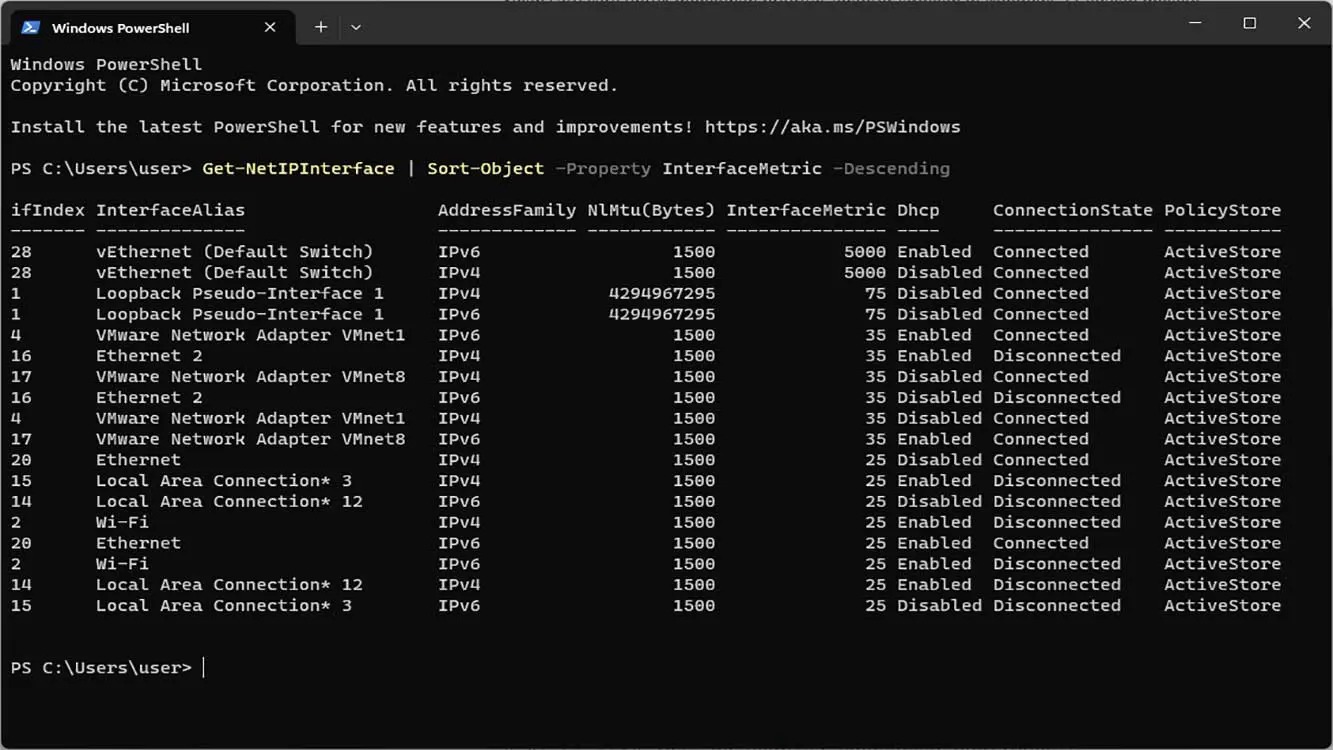
Task: Select the Windows PowerShell tab
Action: coord(152,27)
